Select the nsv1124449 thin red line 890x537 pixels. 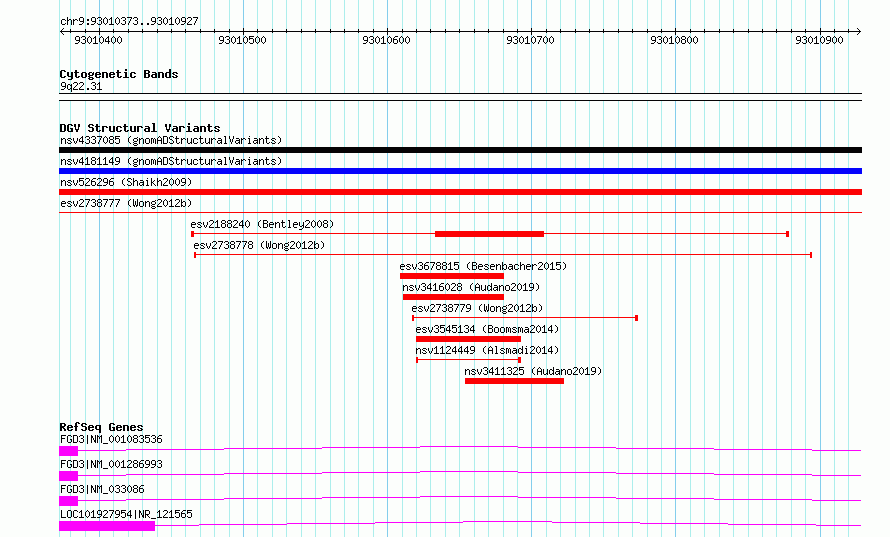click(468, 360)
